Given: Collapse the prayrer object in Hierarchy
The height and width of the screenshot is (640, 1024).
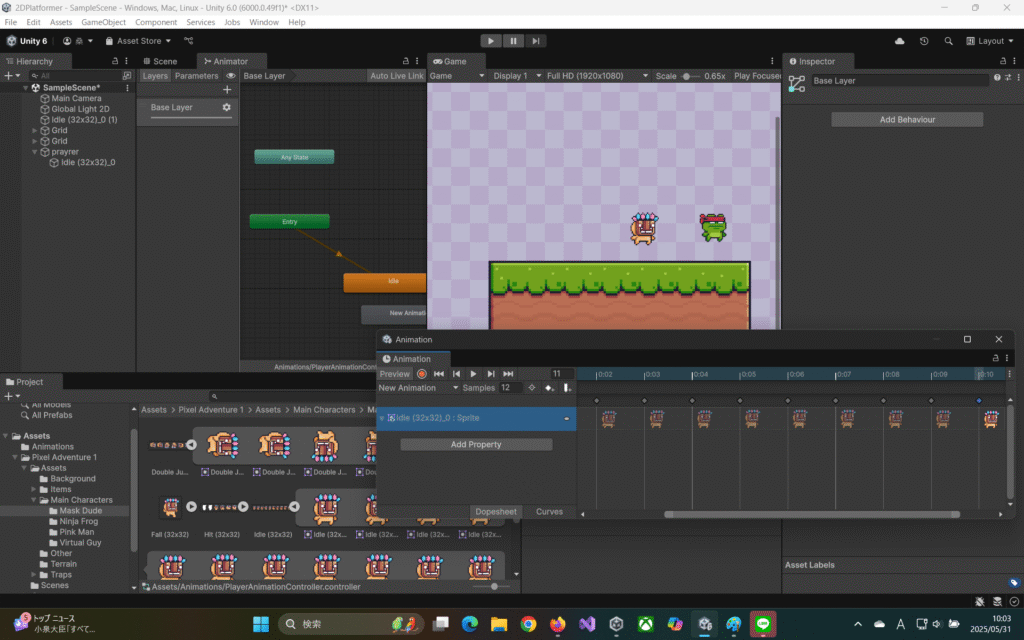Looking at the screenshot, I should pyautogui.click(x=35, y=152).
